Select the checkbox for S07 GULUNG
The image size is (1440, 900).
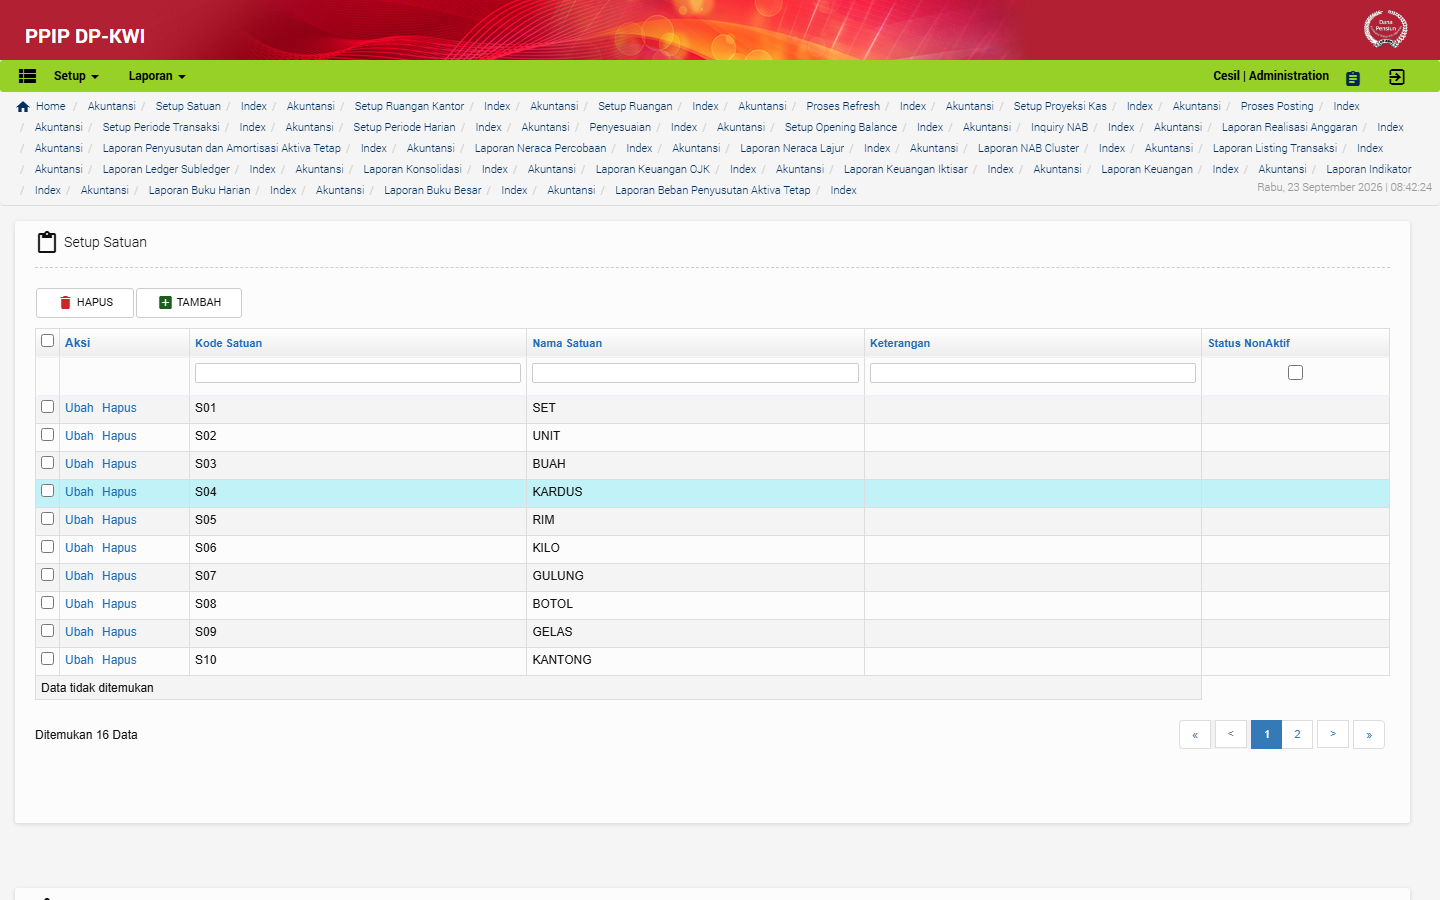47,575
